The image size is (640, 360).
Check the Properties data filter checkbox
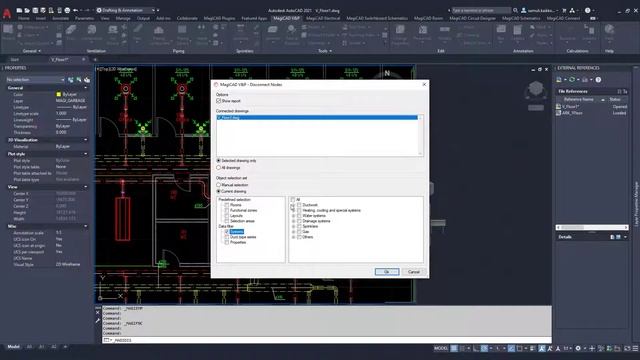pos(227,242)
